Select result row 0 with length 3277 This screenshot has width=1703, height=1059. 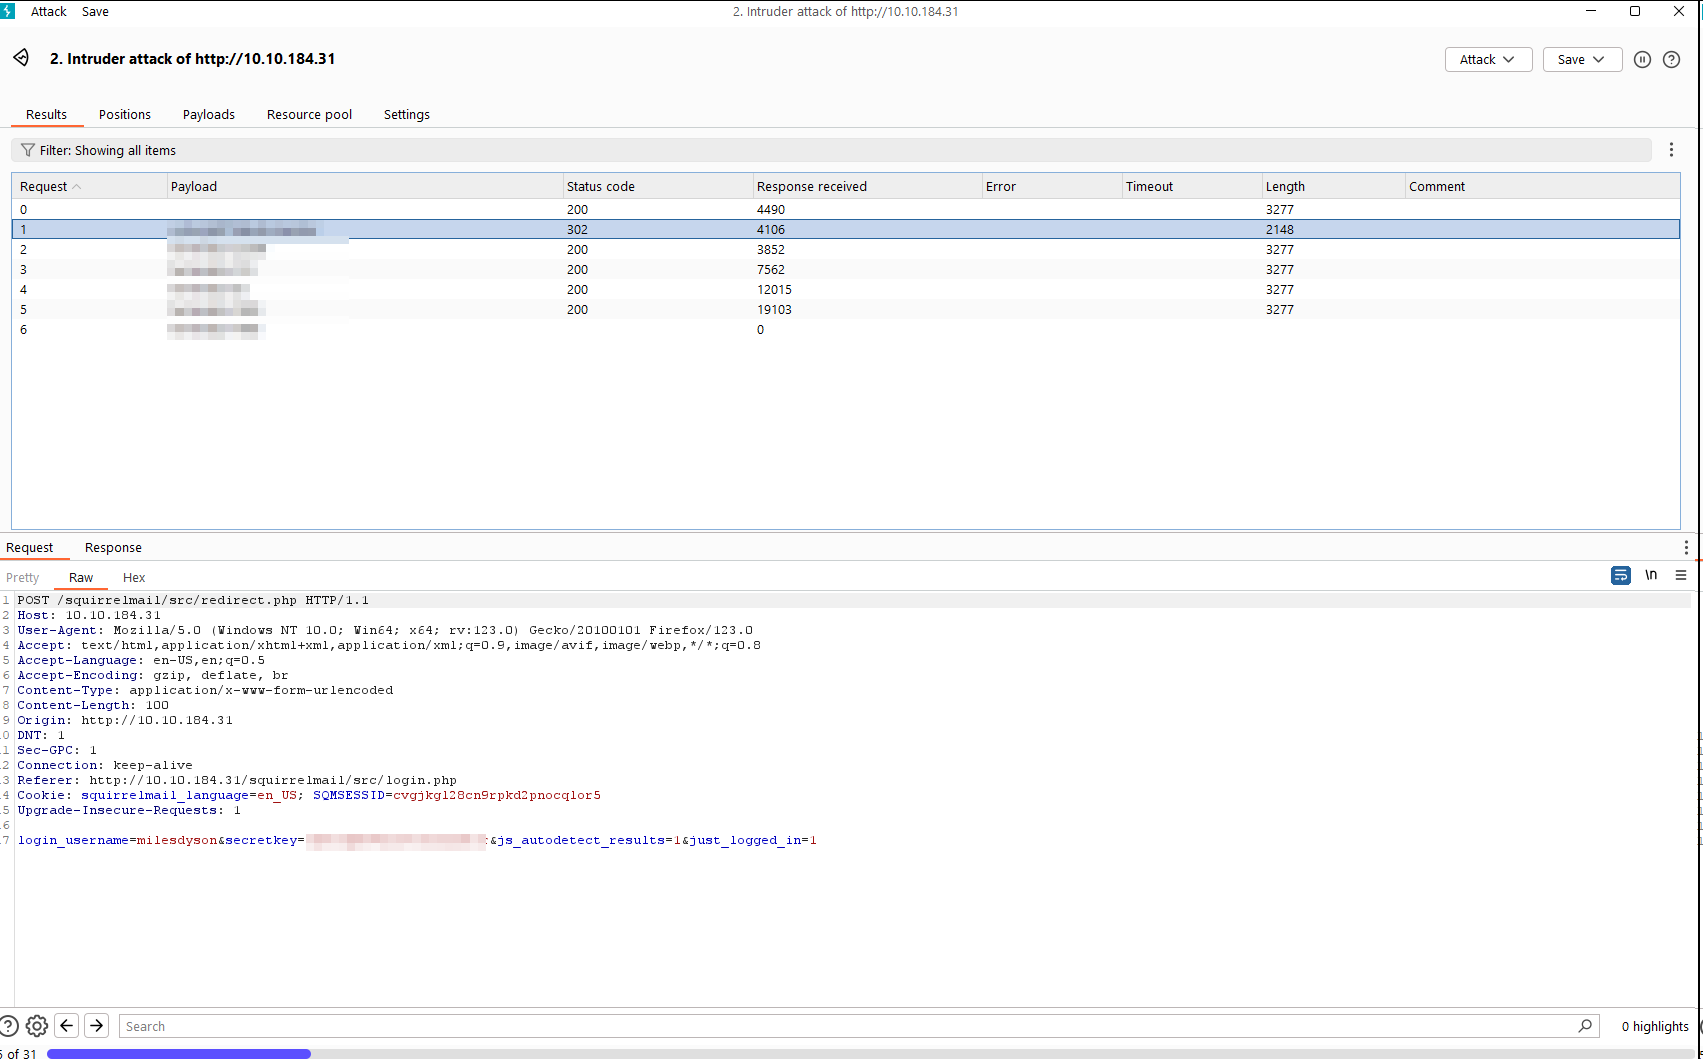tap(846, 210)
